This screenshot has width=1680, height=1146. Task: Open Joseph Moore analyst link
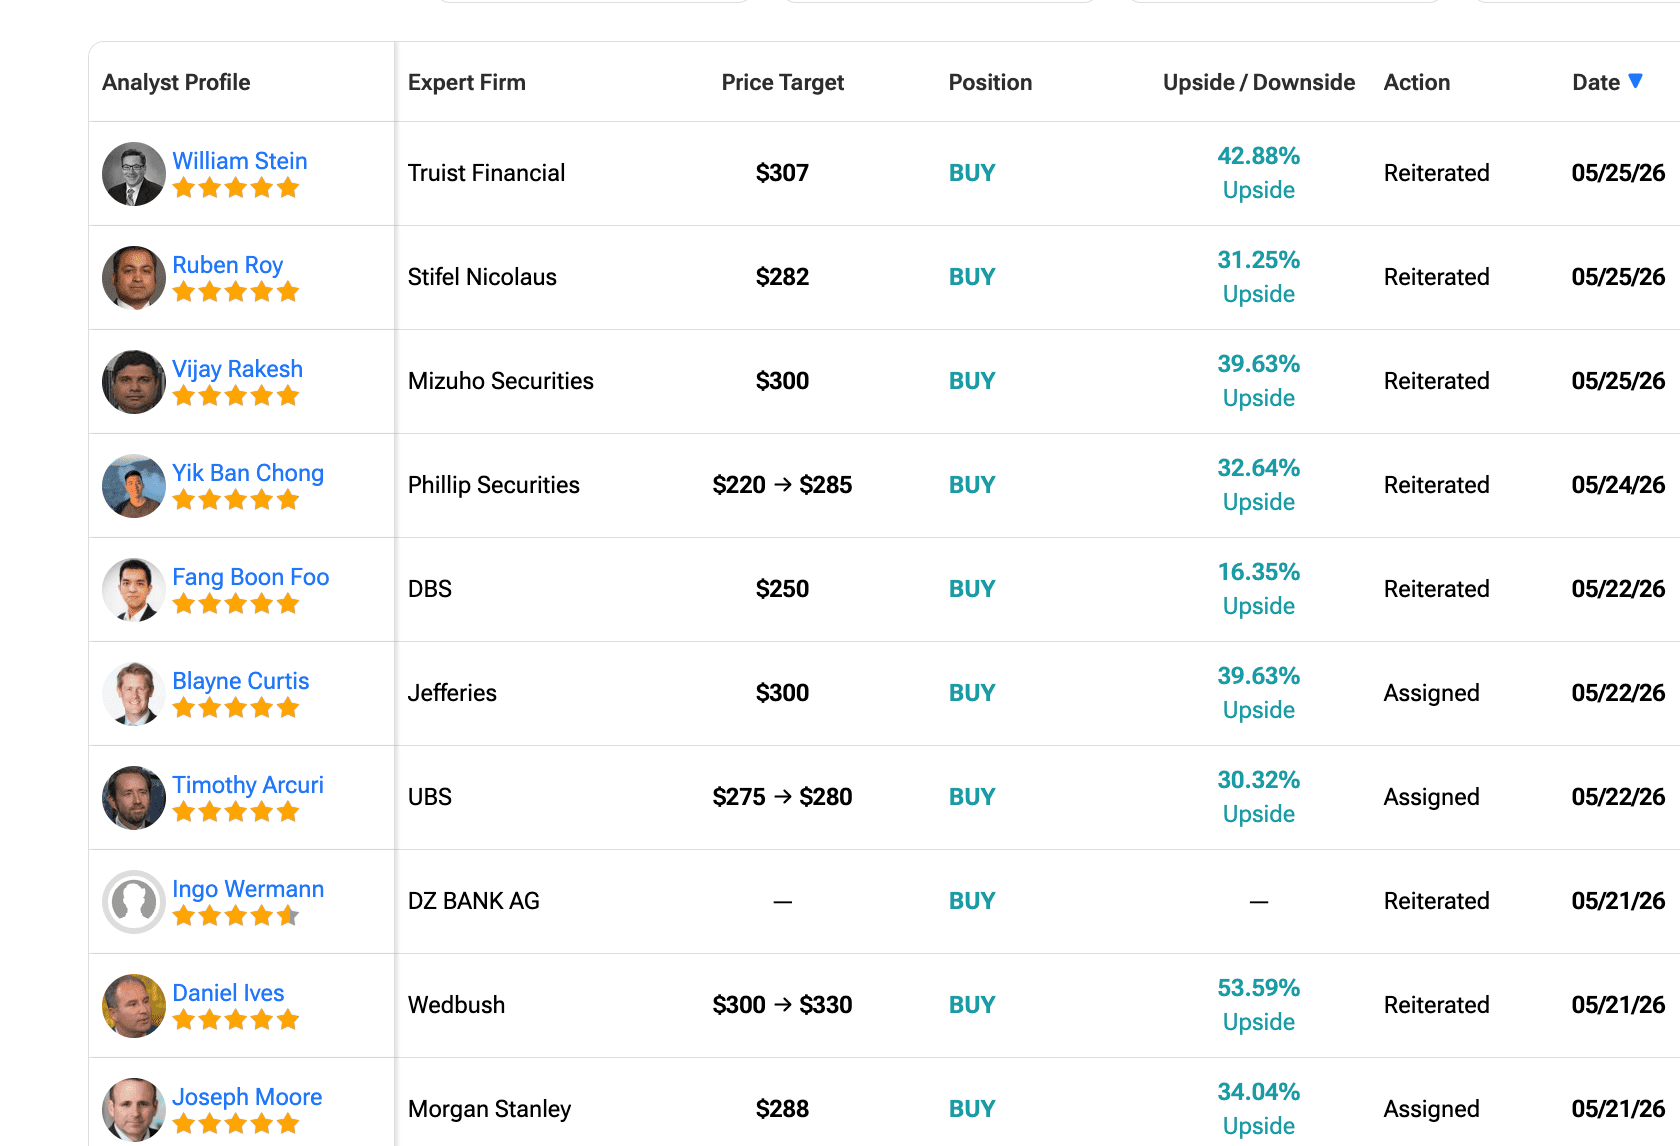point(247,1097)
